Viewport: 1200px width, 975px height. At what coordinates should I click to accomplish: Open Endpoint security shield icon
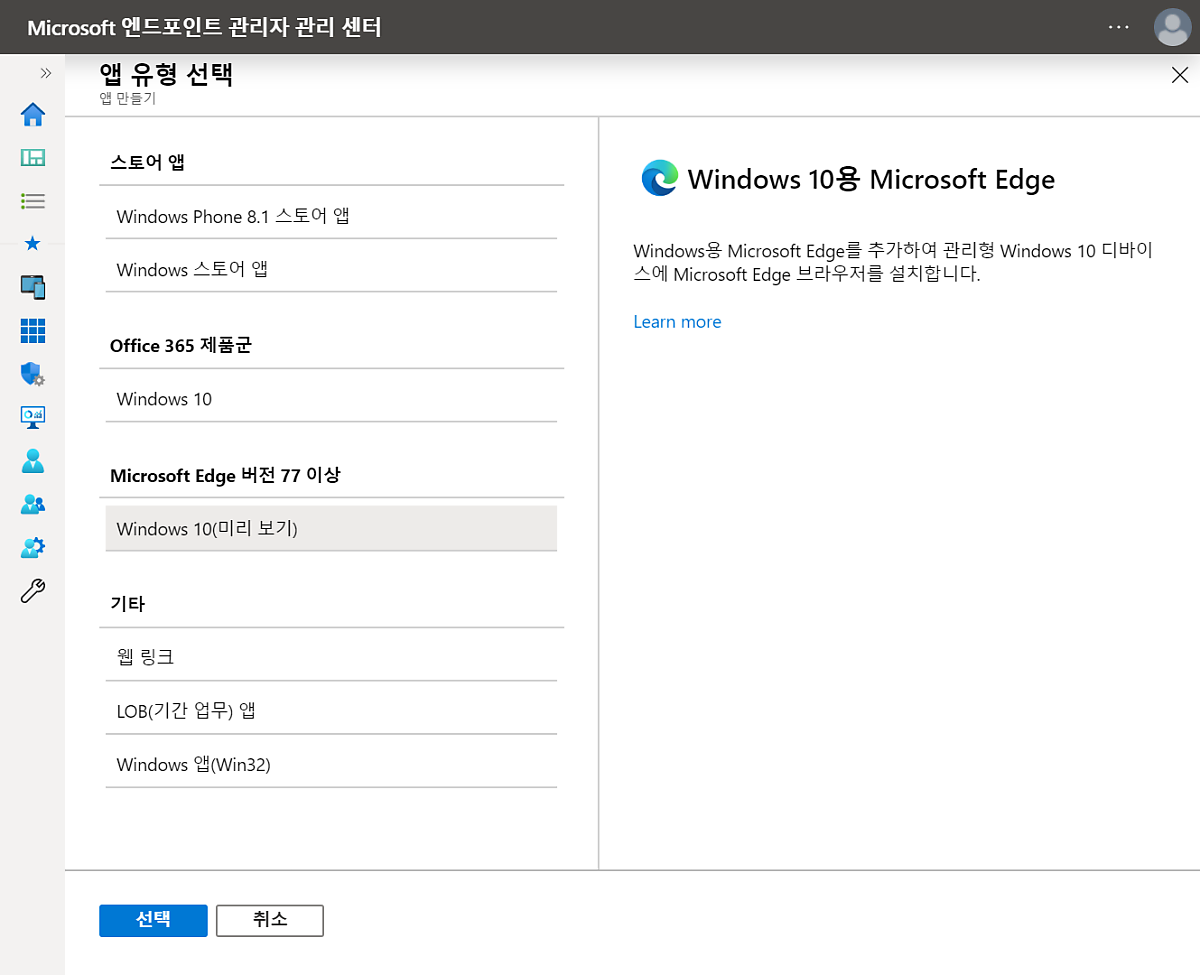pyautogui.click(x=33, y=374)
